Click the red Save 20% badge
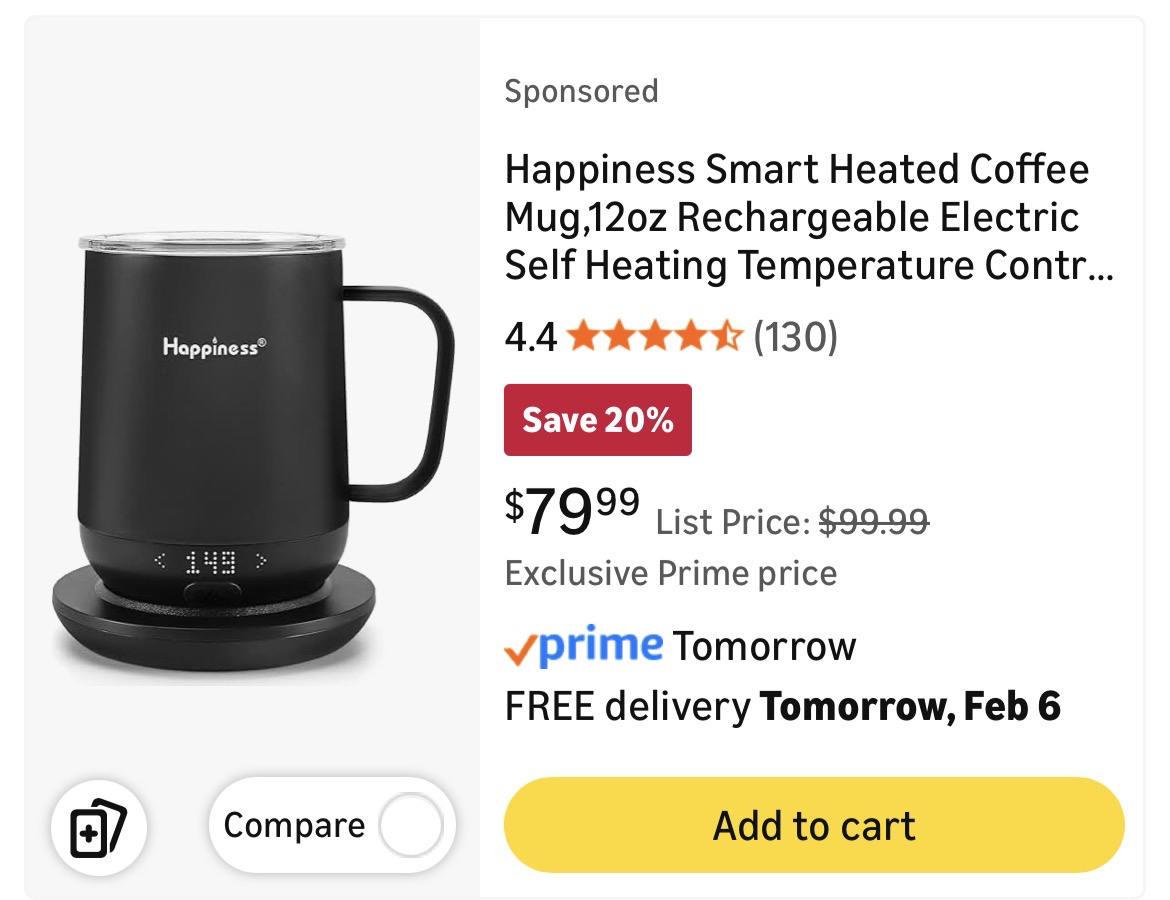This screenshot has width=1170, height=900. (597, 420)
